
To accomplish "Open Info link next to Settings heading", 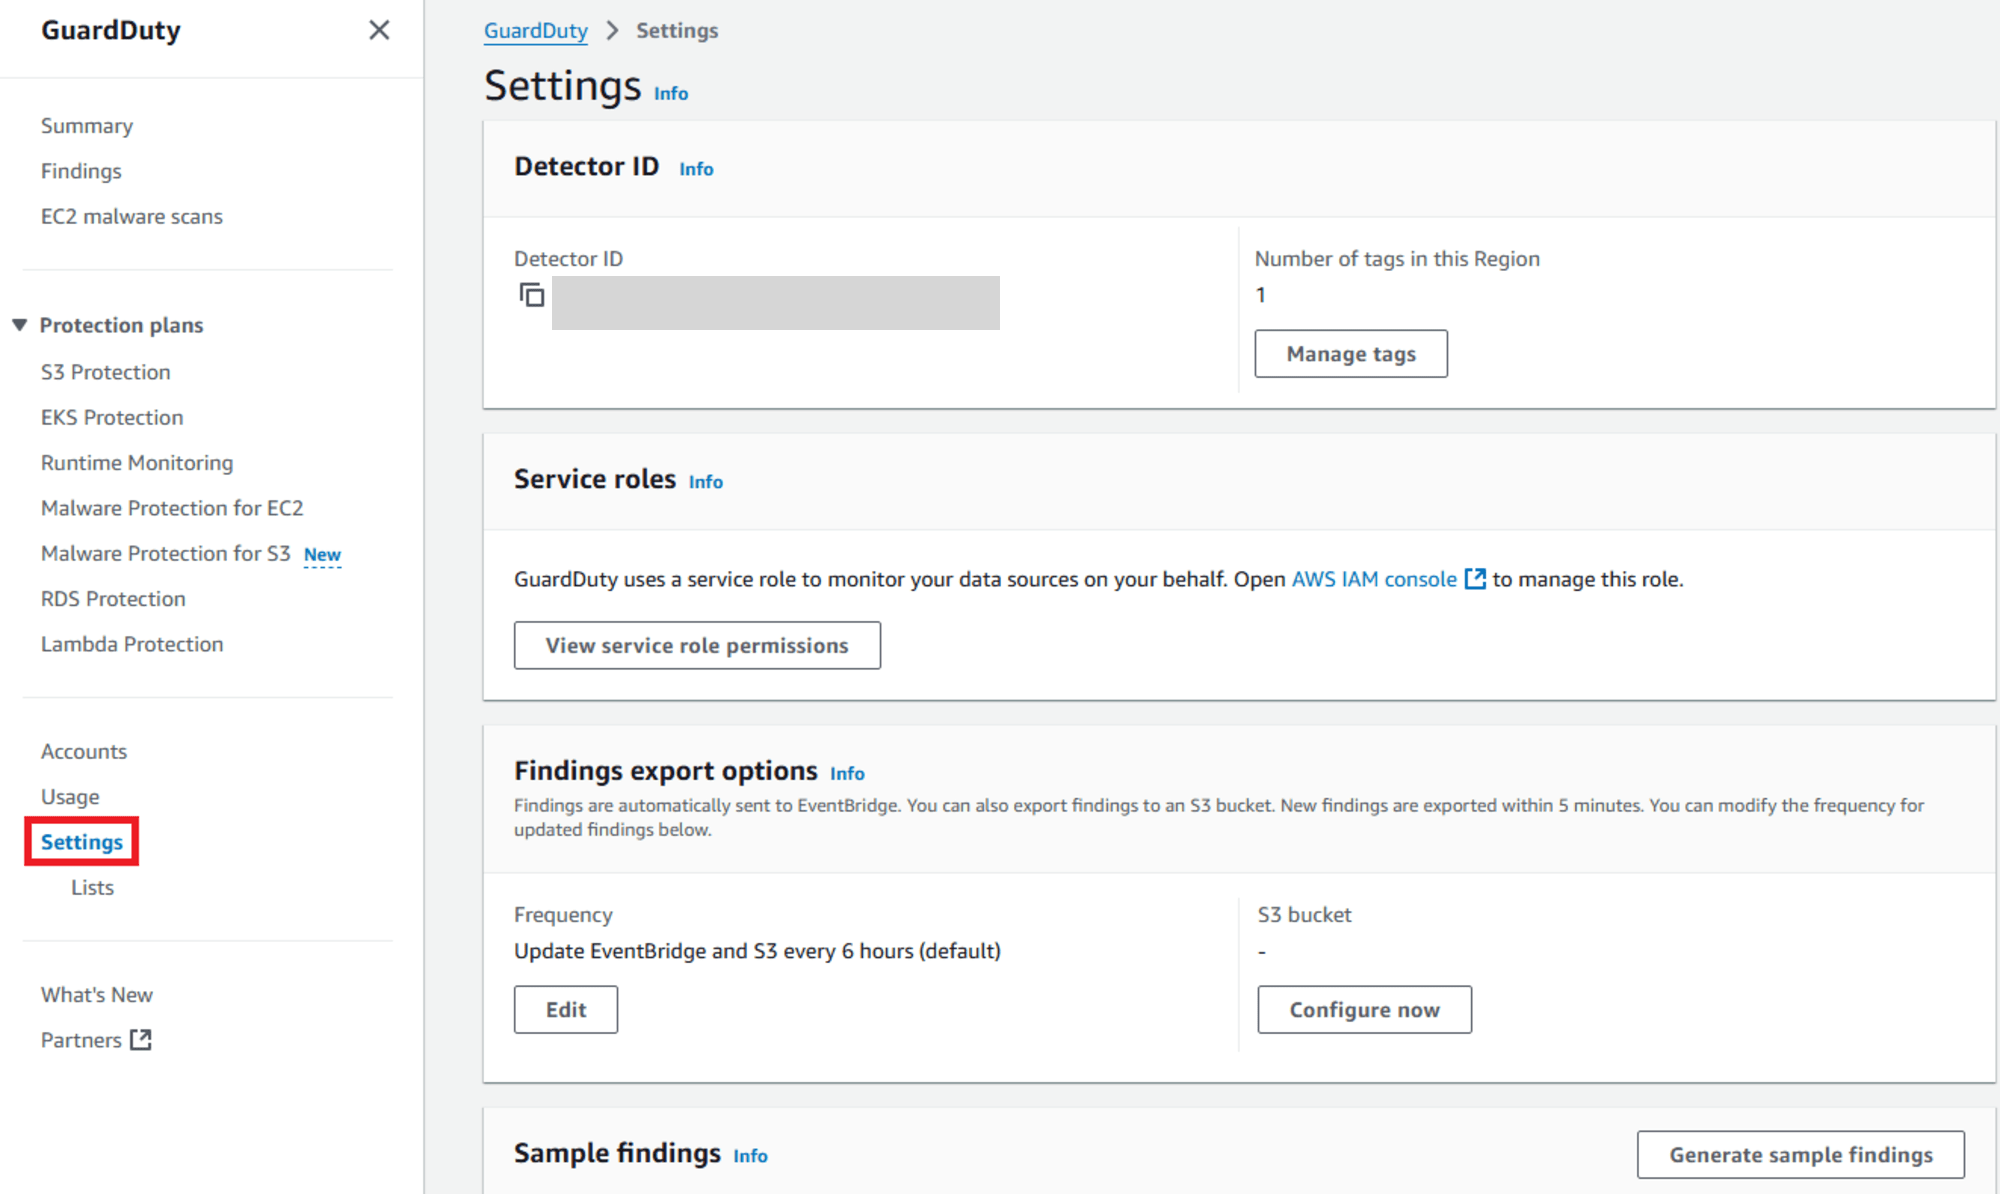I will coord(670,93).
